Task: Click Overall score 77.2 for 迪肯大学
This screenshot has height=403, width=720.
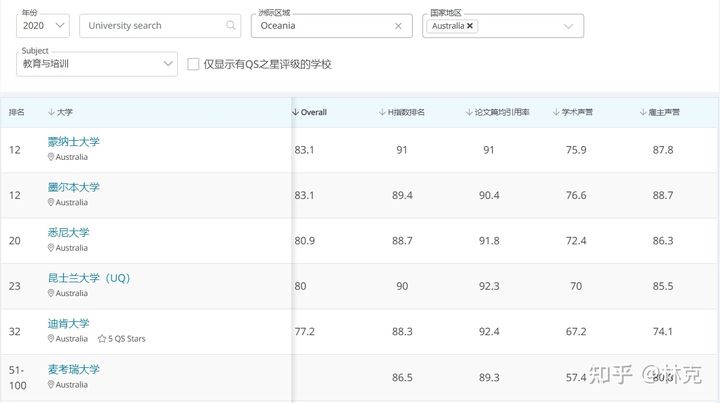Action: (x=304, y=331)
